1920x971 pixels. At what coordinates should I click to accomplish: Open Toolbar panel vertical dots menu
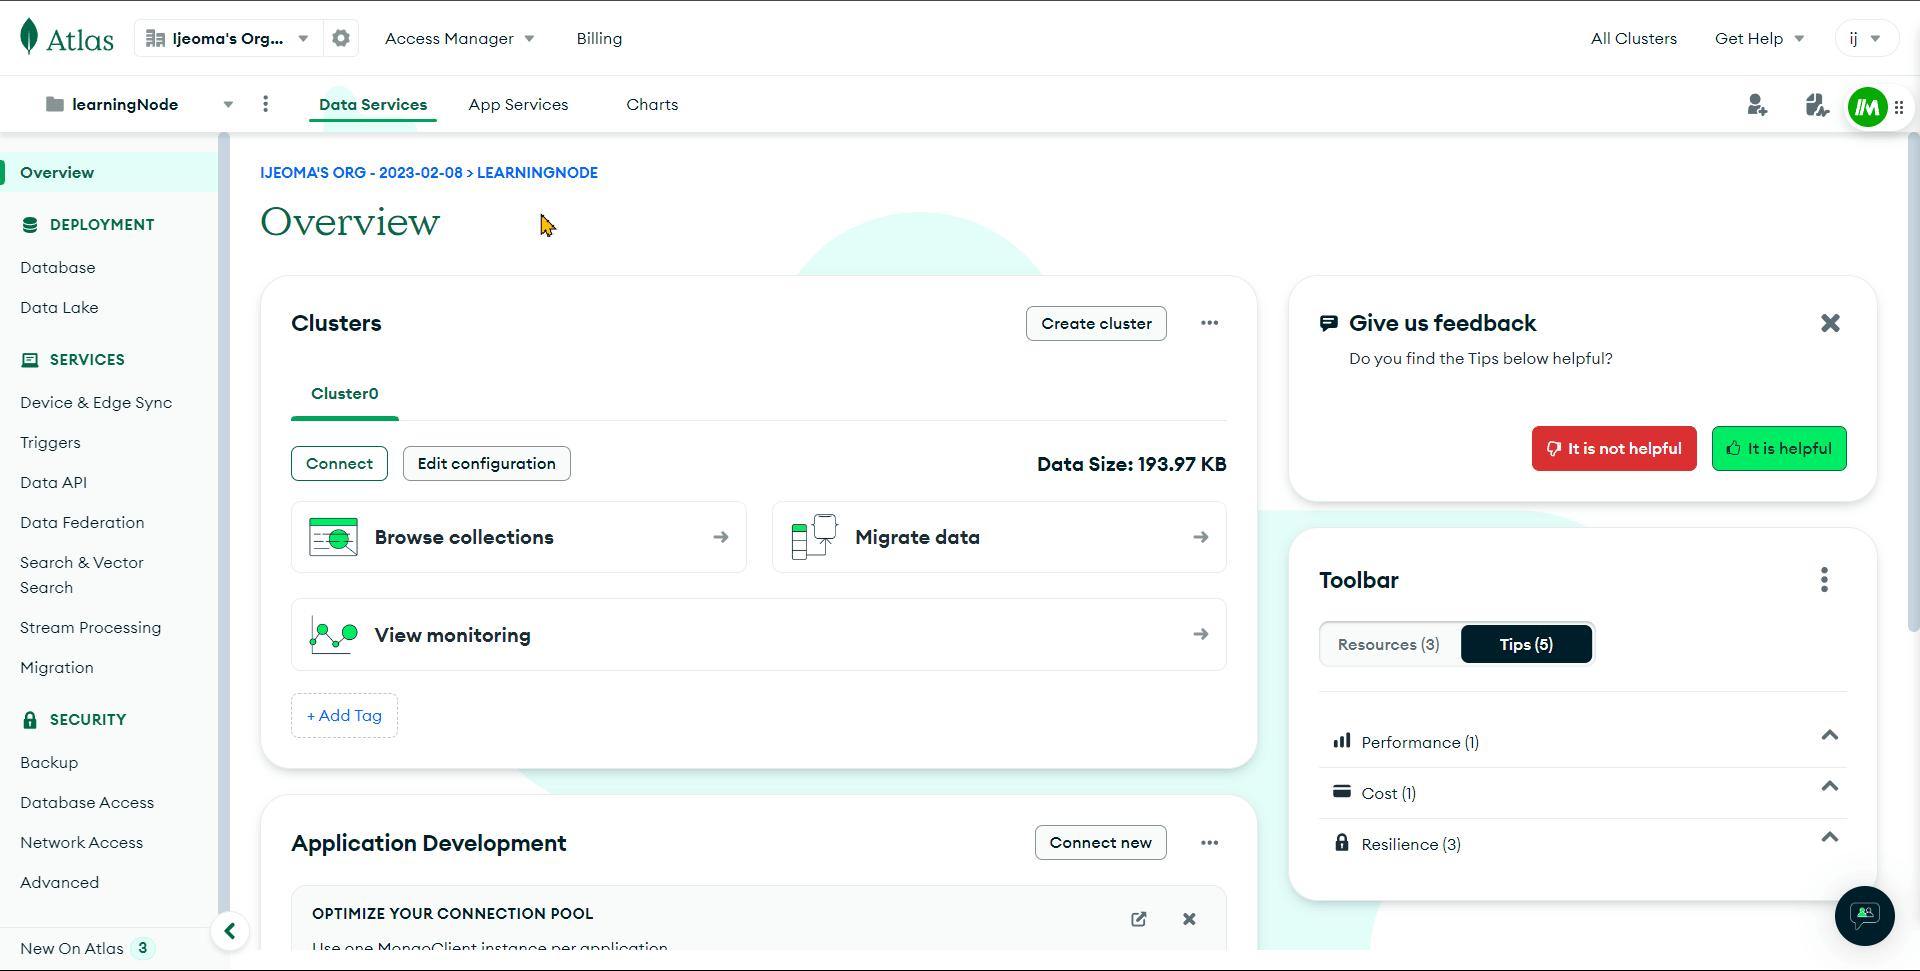point(1824,580)
